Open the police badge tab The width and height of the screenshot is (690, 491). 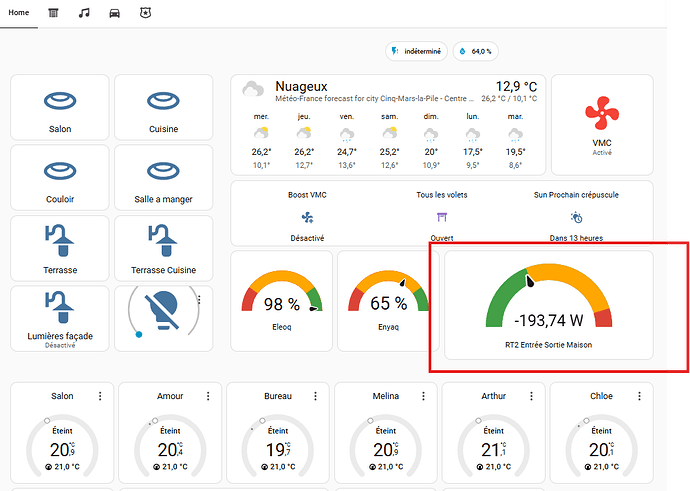145,13
